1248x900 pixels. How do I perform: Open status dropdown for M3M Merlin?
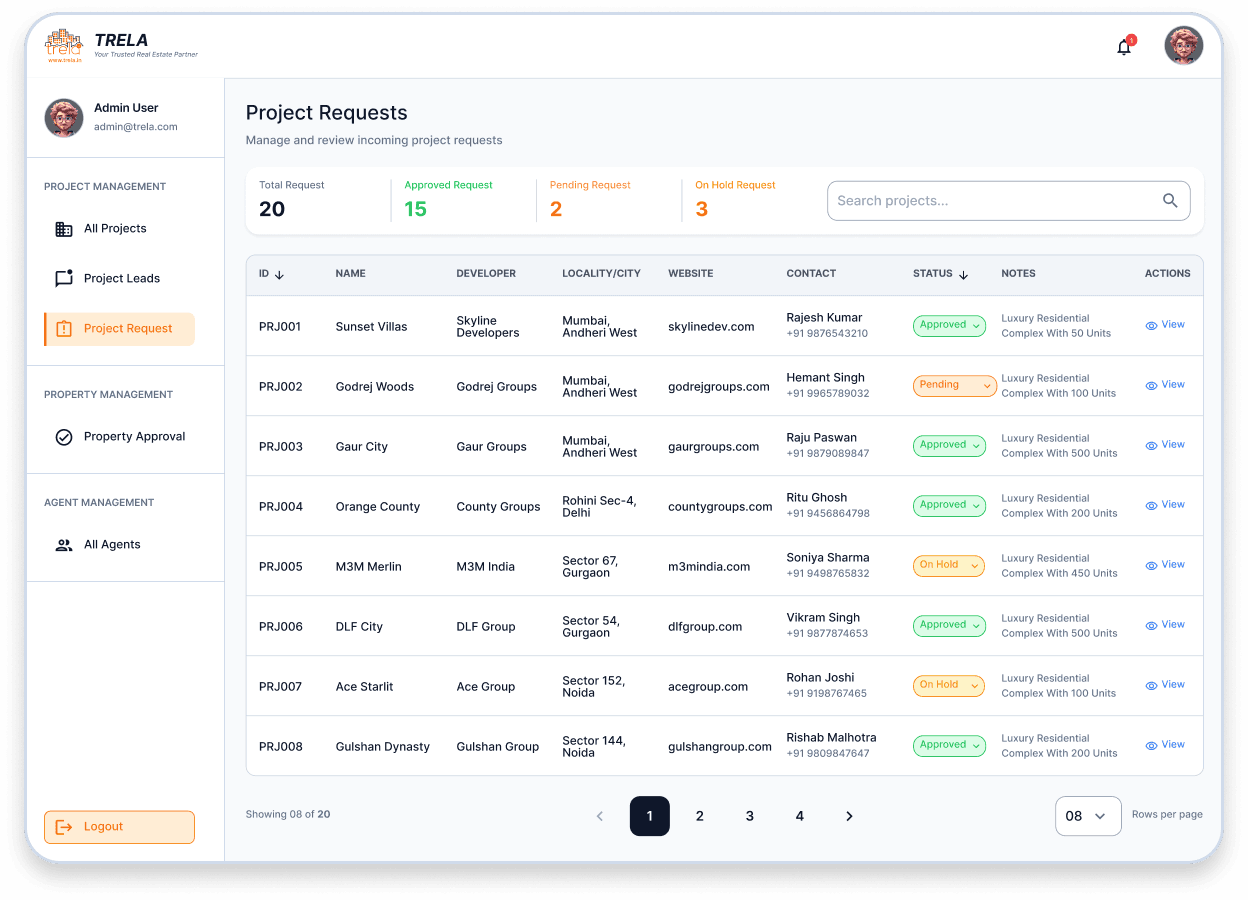(948, 565)
